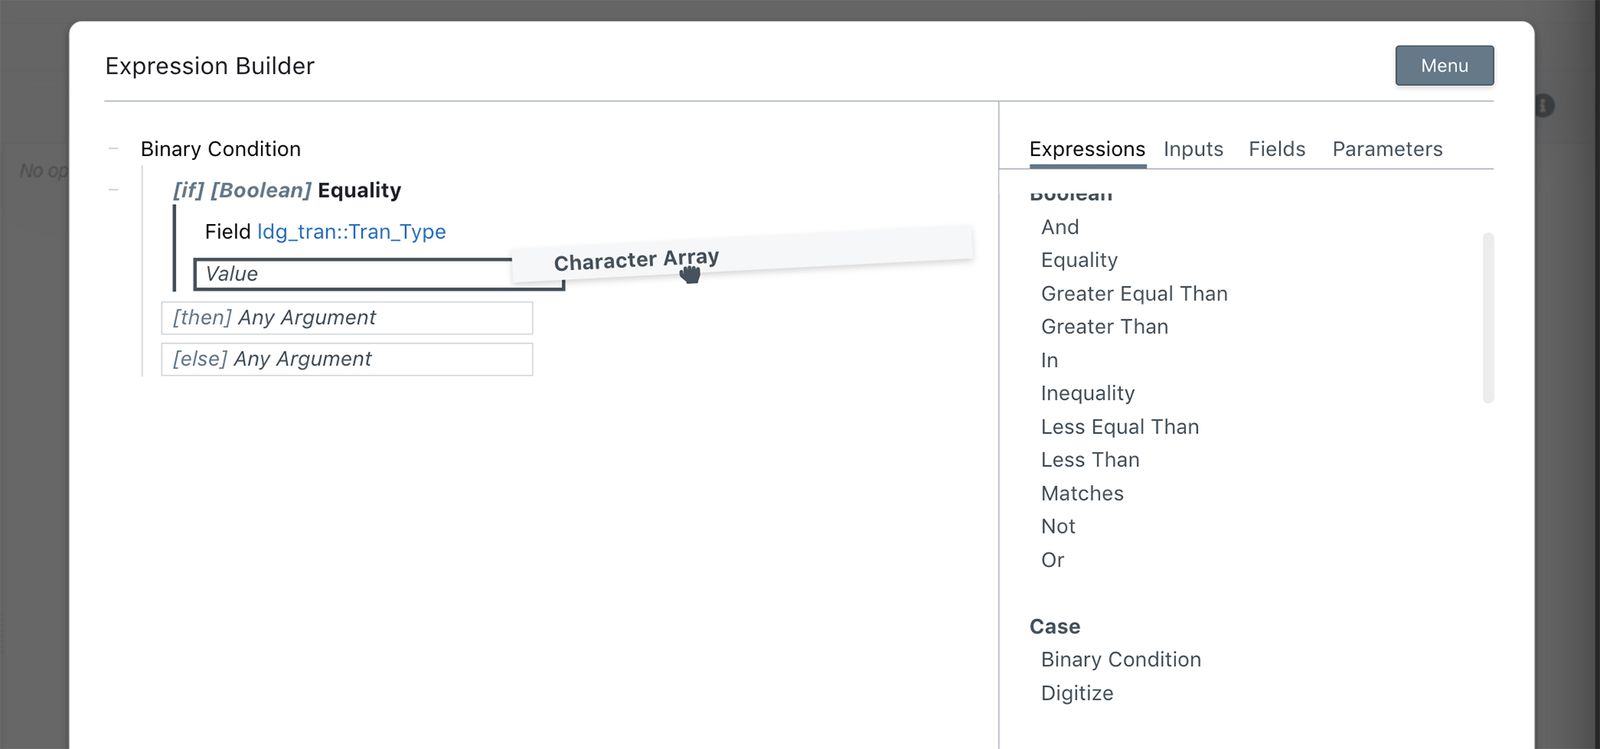
Task: Select Binary Condition under the Case section
Action: (x=1121, y=659)
